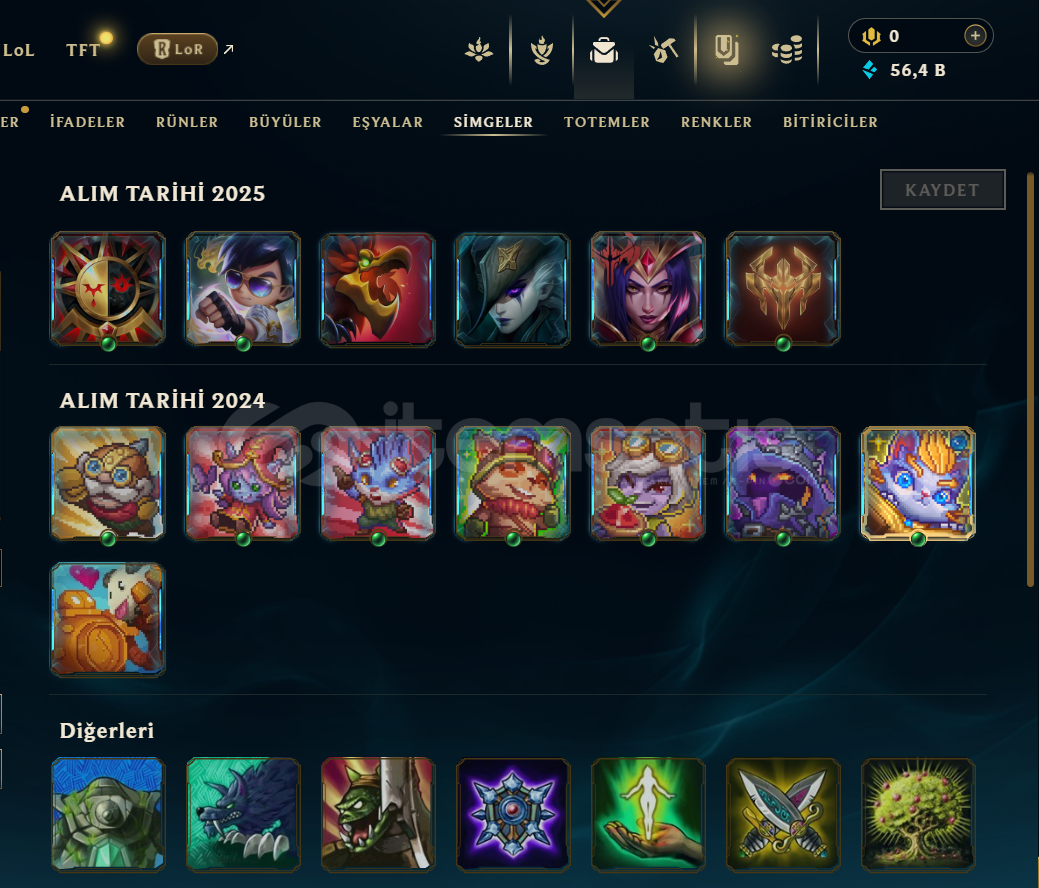Select the green werewolf icon under Diğerleri
Screen dimensions: 1039x888
[x=243, y=814]
